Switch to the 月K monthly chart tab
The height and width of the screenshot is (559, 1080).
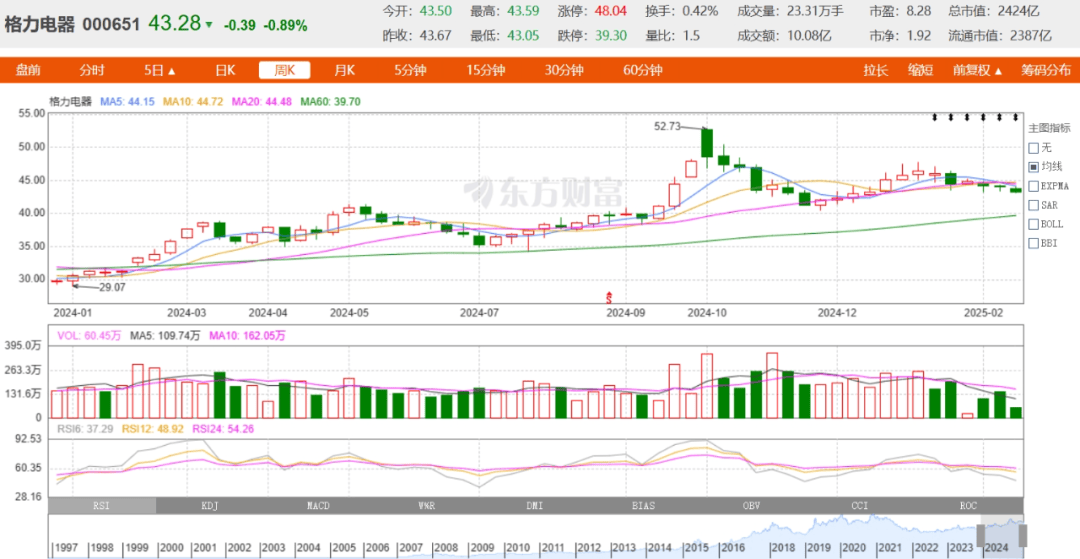pyautogui.click(x=344, y=70)
